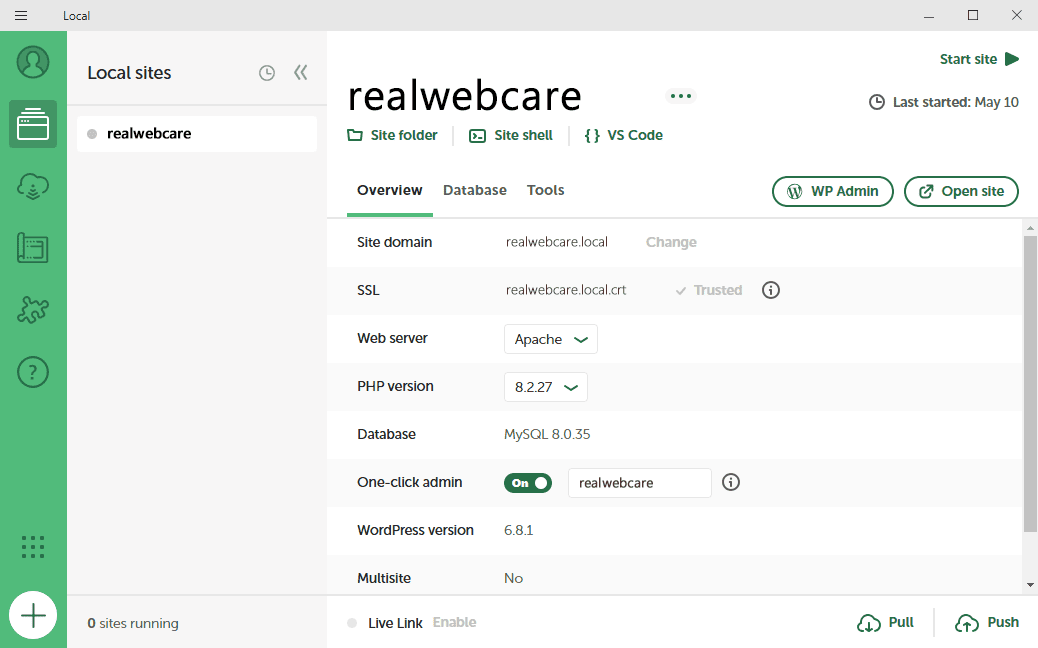
Task: Click the realwebcare.local domain text
Action: (x=557, y=242)
